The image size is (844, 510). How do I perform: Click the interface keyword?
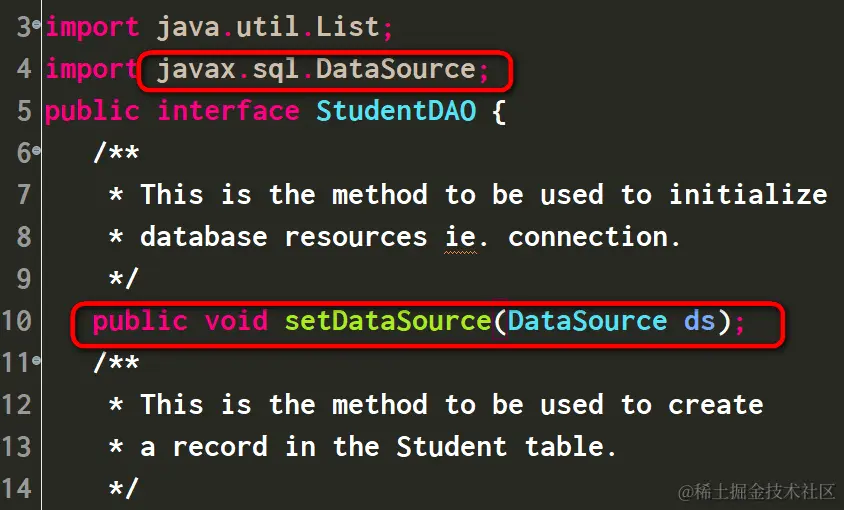coord(228,111)
